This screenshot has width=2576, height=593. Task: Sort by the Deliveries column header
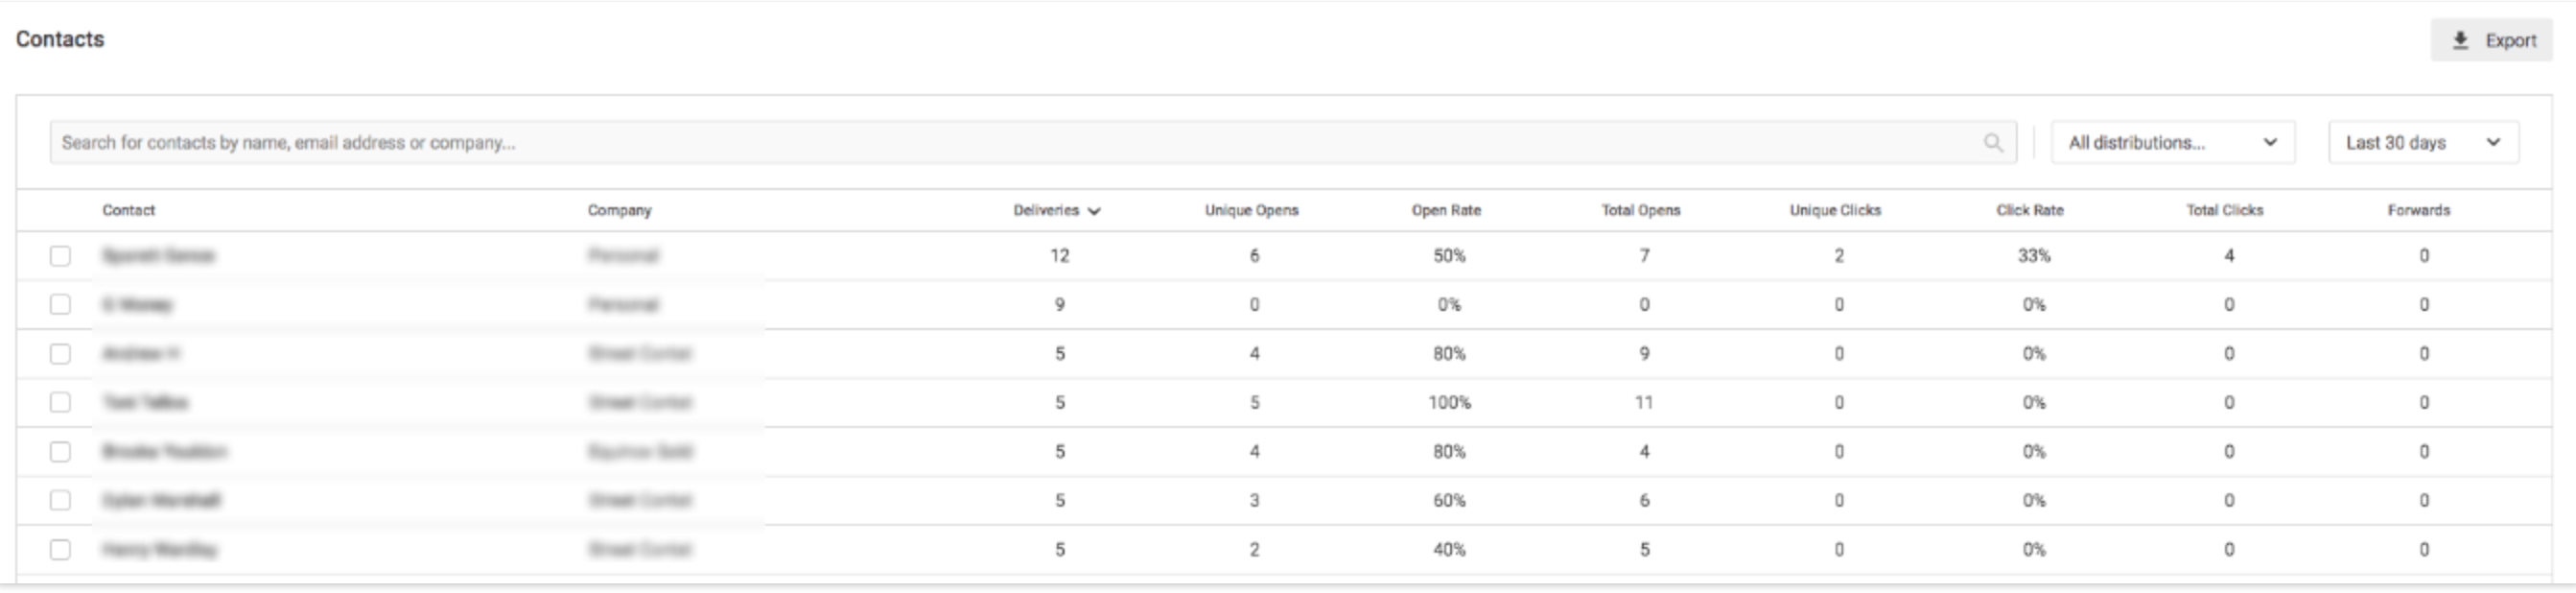pyautogui.click(x=1046, y=210)
